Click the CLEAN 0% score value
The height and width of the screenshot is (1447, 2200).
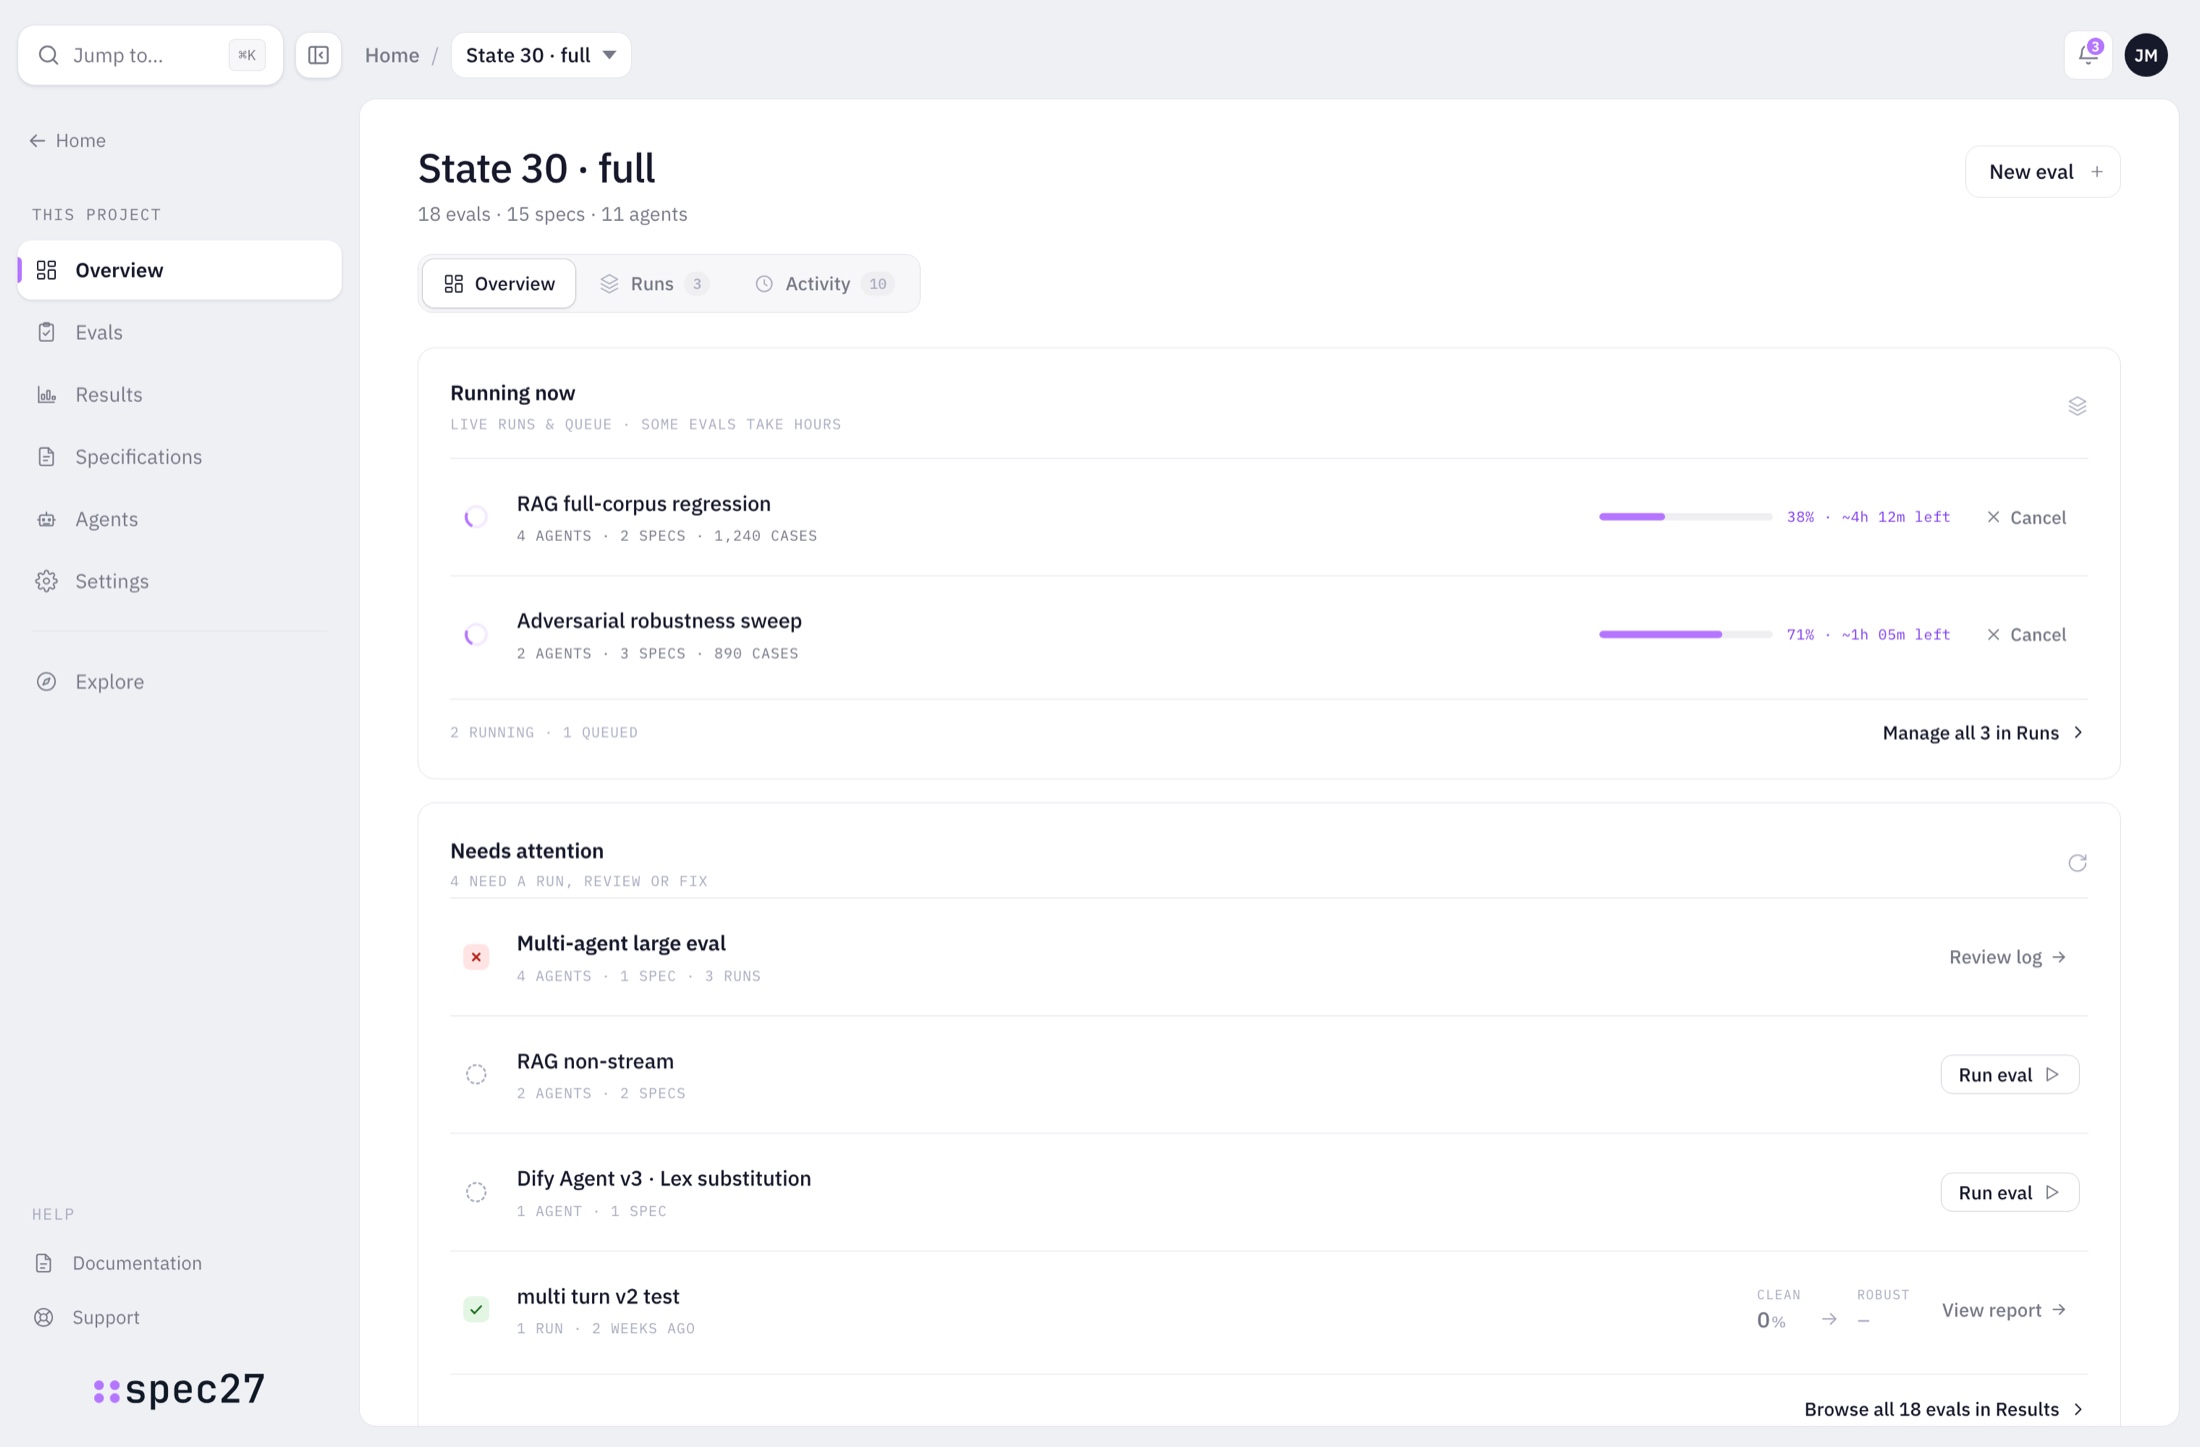1771,1321
